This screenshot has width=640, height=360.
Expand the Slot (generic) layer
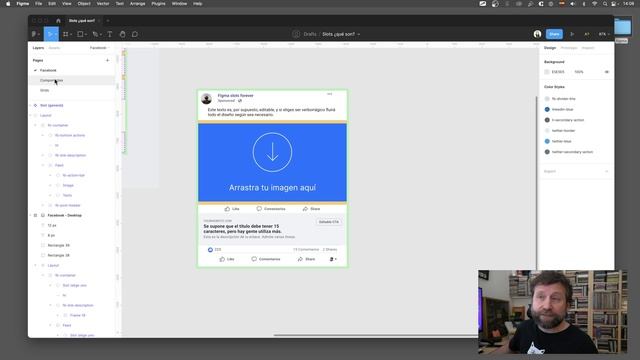coord(31,105)
